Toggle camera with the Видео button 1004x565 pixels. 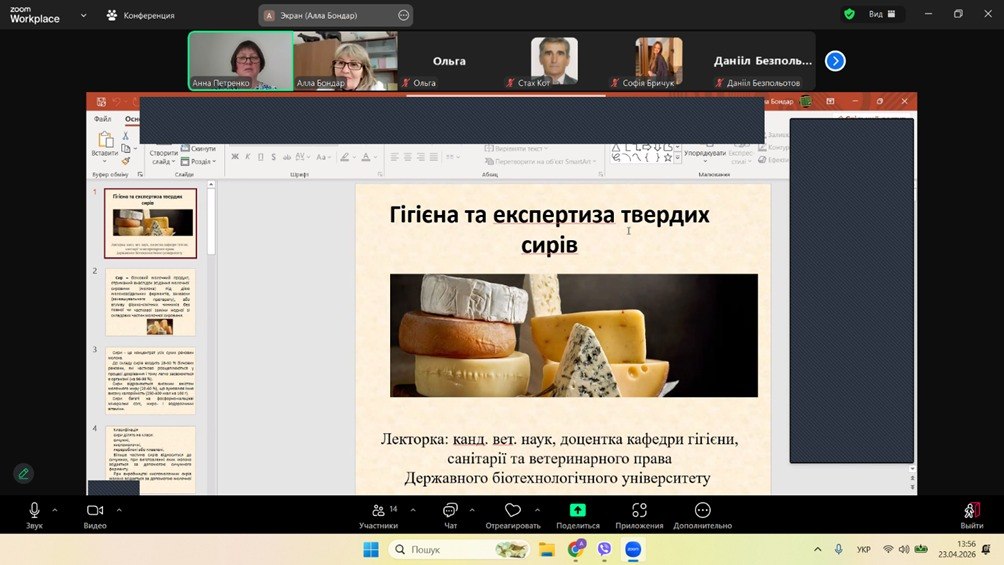[95, 512]
